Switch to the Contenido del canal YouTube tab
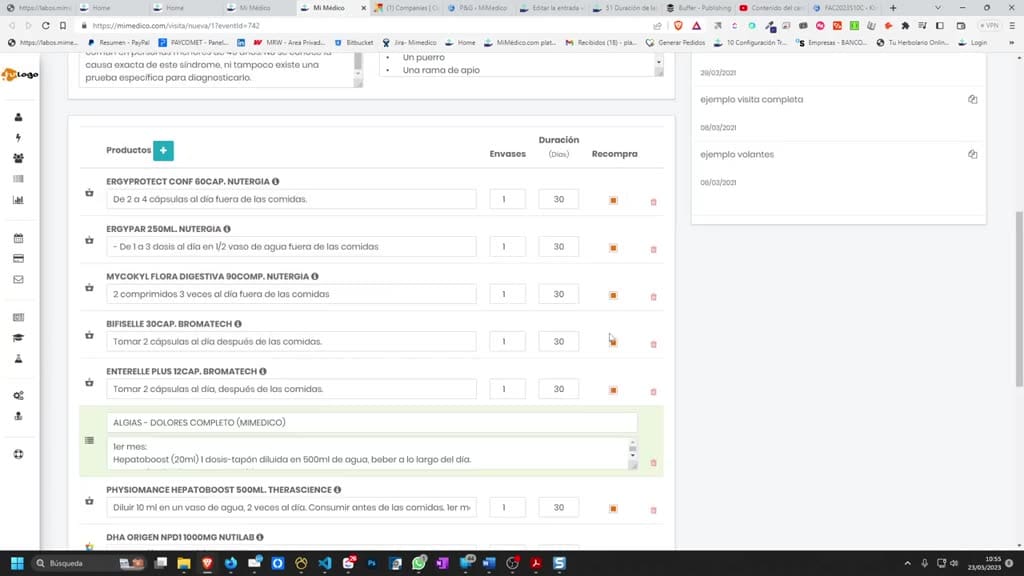Screen dimensions: 1024x576 tap(771, 8)
